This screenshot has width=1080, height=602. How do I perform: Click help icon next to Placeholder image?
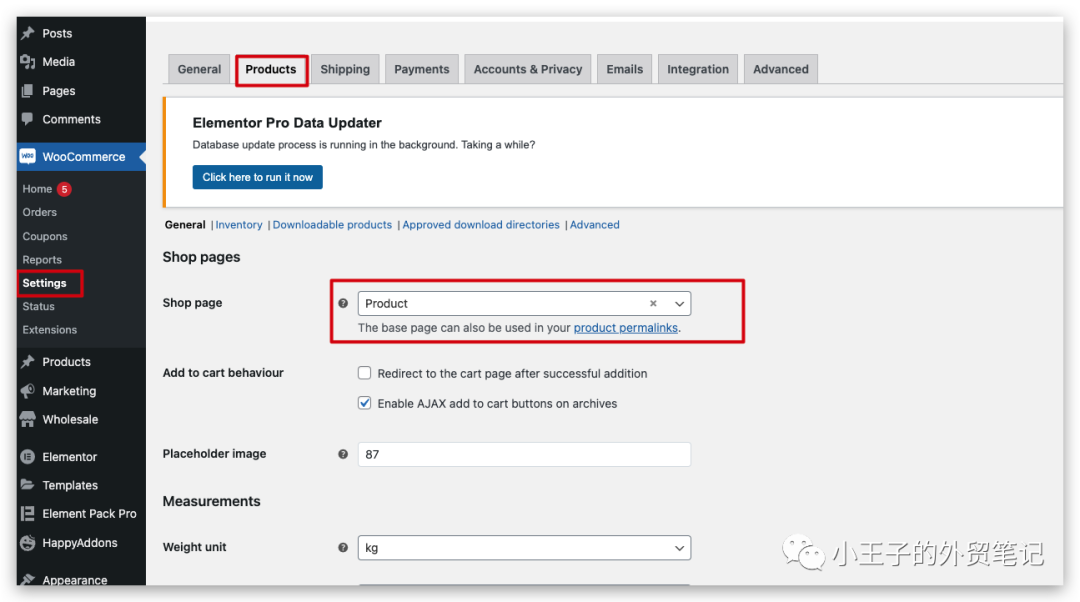(x=343, y=454)
